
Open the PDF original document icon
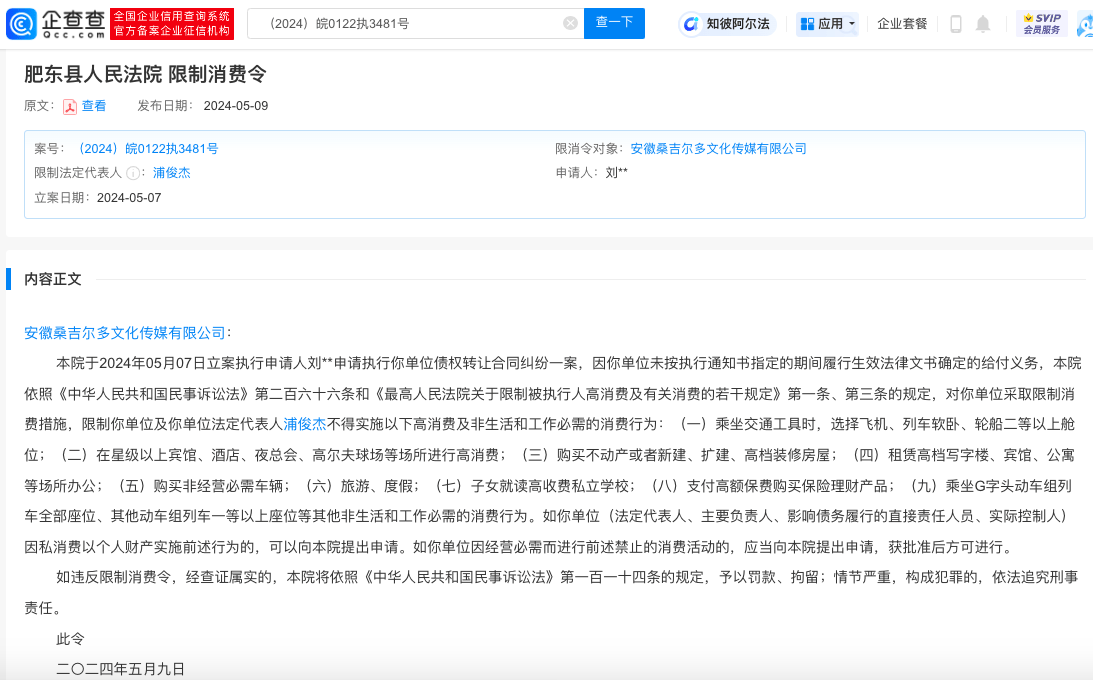pos(70,106)
